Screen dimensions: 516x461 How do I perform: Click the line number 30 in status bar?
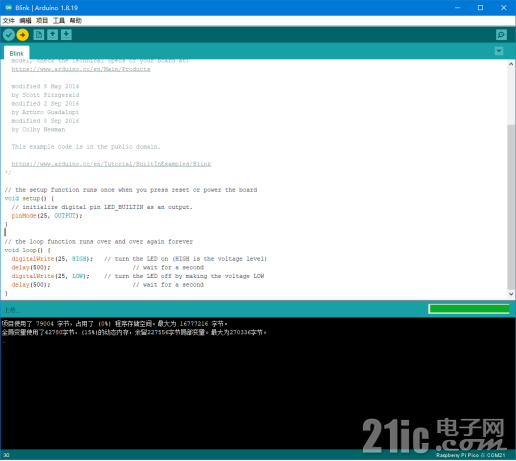(x=6, y=455)
